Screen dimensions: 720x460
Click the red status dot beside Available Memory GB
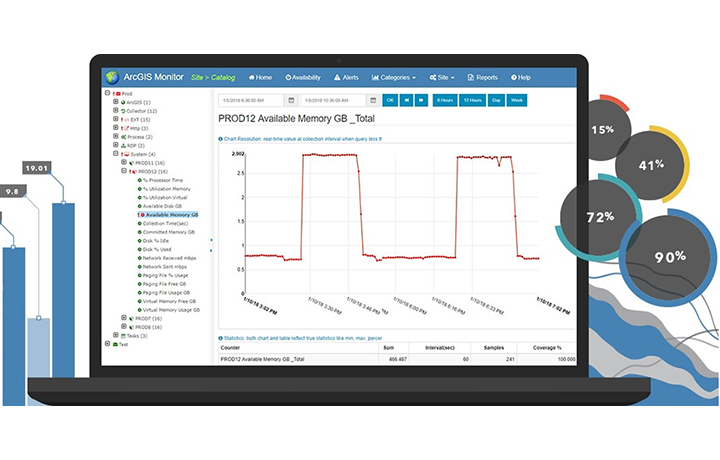[x=142, y=215]
